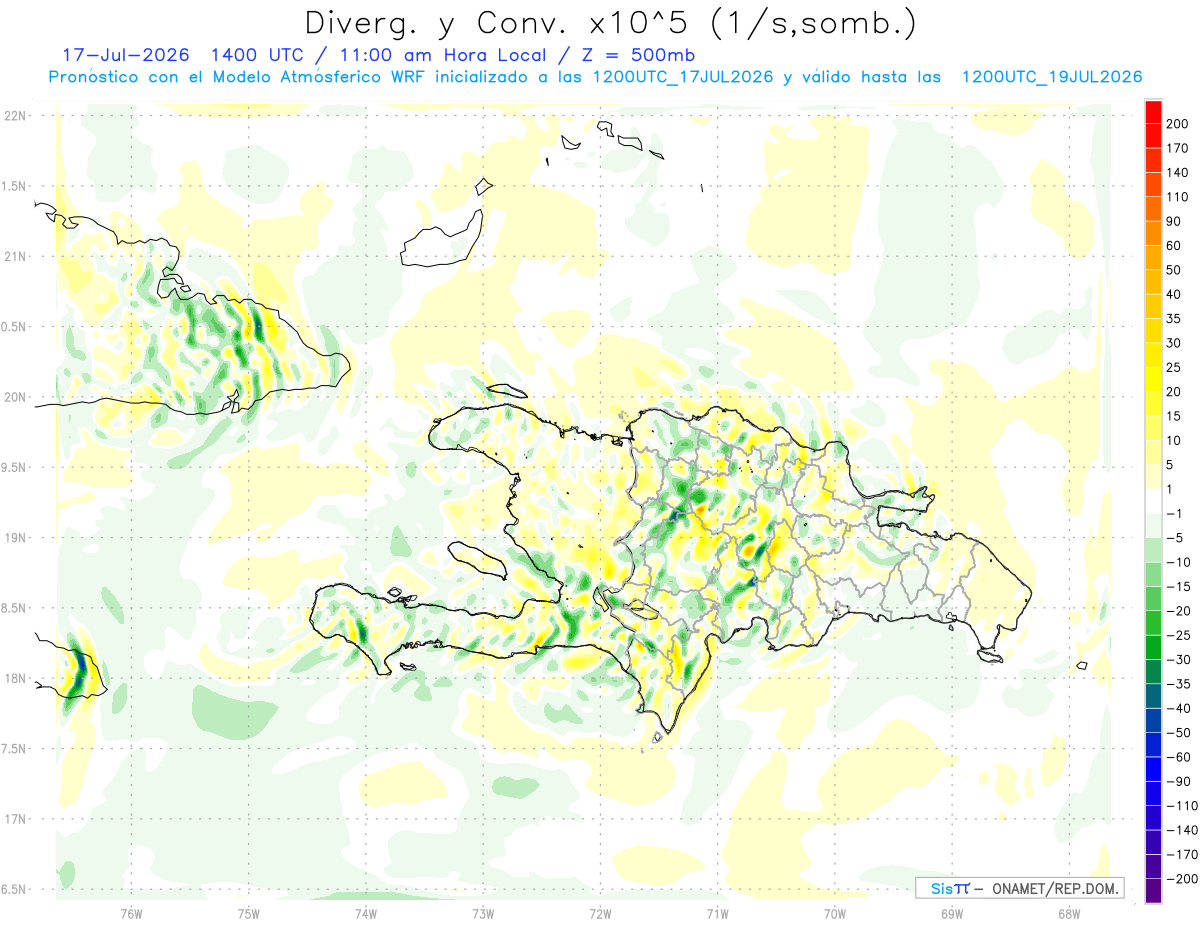Select the latitude axis label 21N
This screenshot has width=1200, height=927.
click(x=14, y=256)
